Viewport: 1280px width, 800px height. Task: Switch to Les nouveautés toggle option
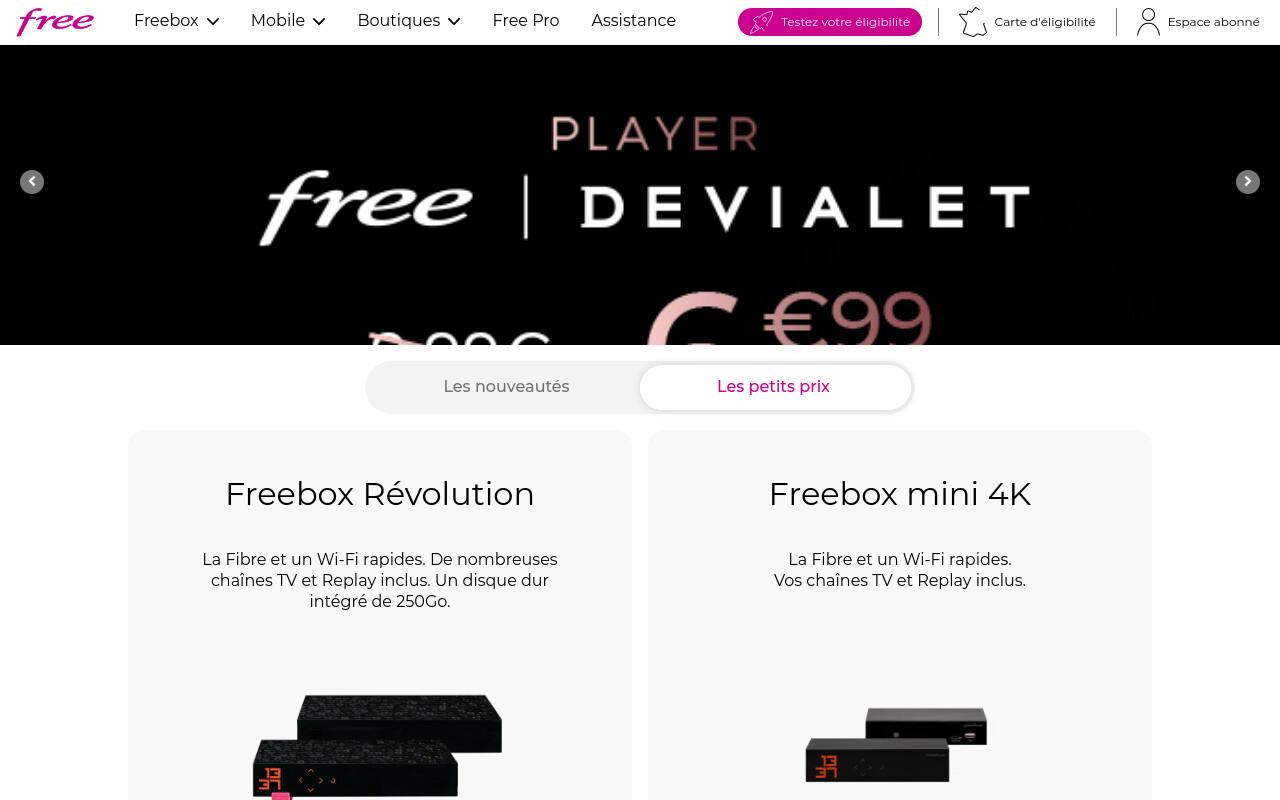(506, 387)
